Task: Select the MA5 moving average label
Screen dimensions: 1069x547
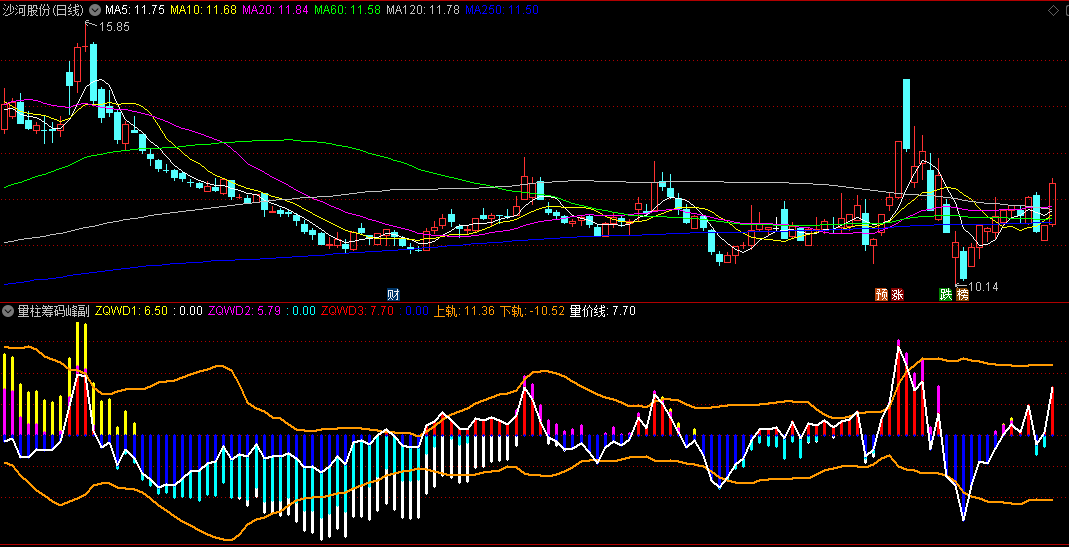Action: pos(134,10)
